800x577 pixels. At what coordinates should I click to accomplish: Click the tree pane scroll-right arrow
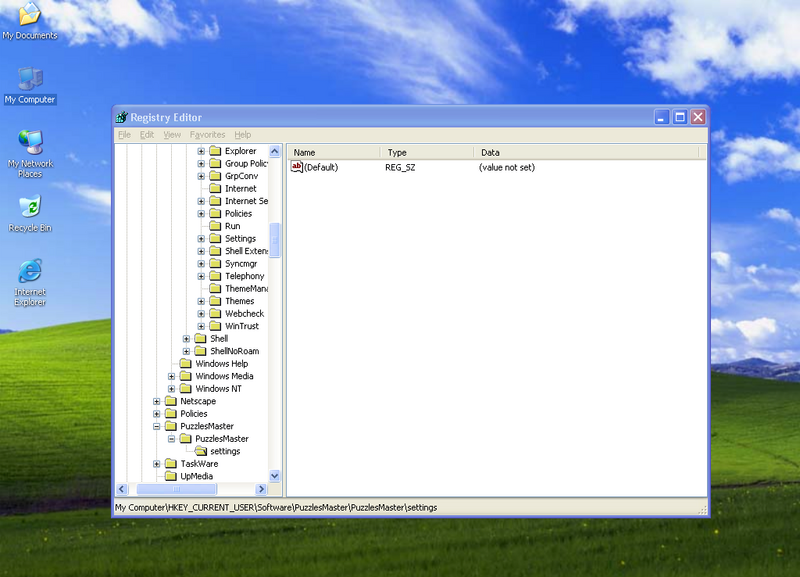click(x=261, y=489)
